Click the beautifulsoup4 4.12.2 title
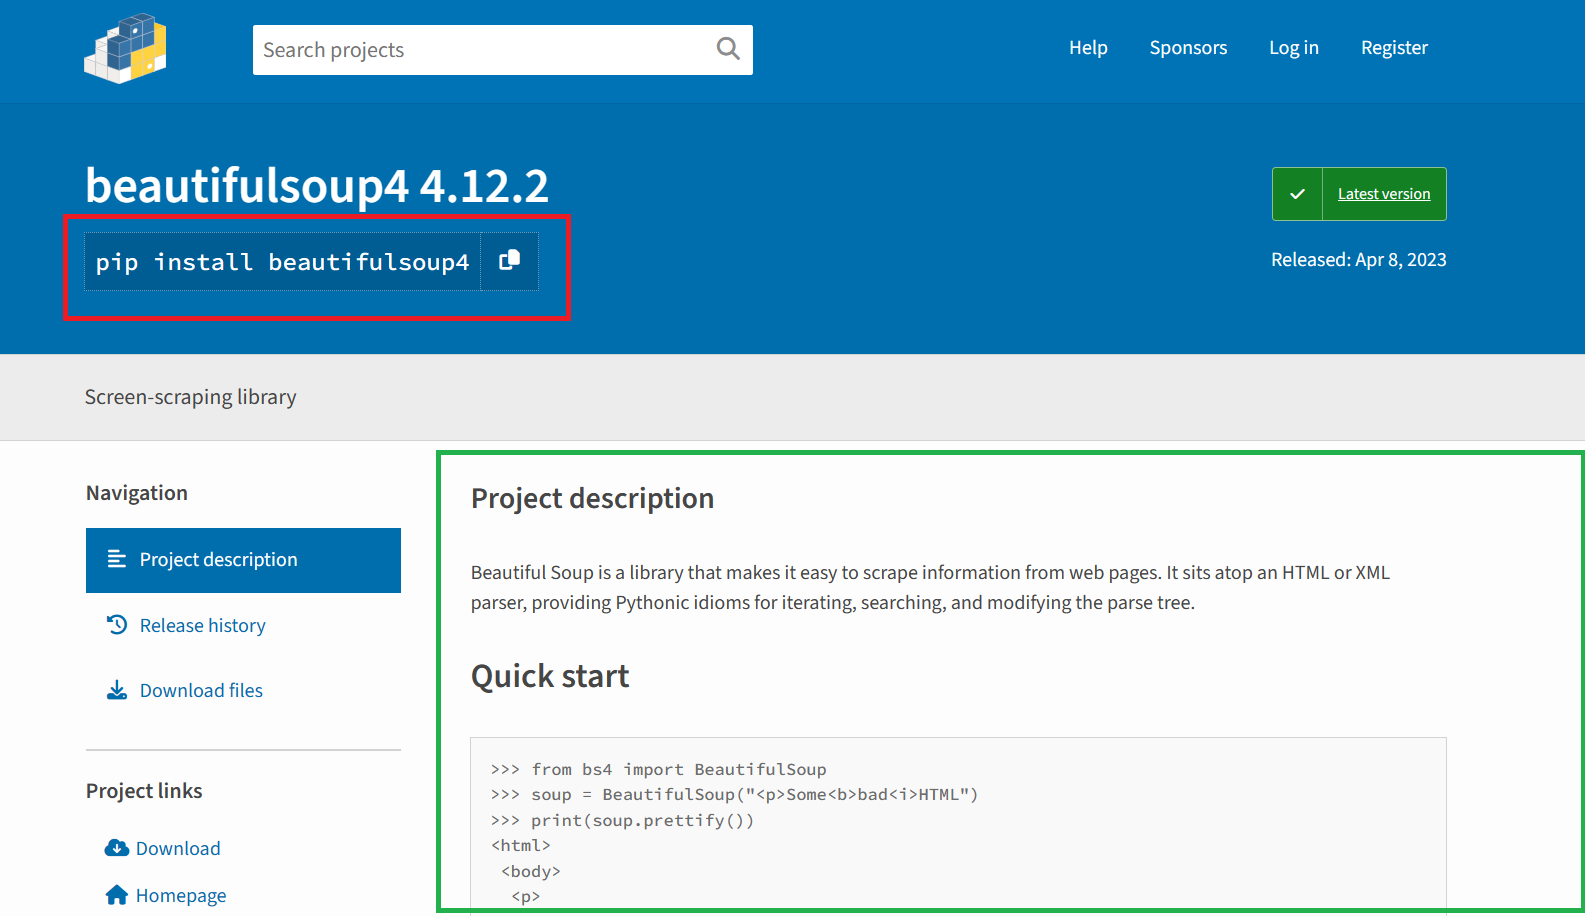The image size is (1585, 916). click(317, 186)
